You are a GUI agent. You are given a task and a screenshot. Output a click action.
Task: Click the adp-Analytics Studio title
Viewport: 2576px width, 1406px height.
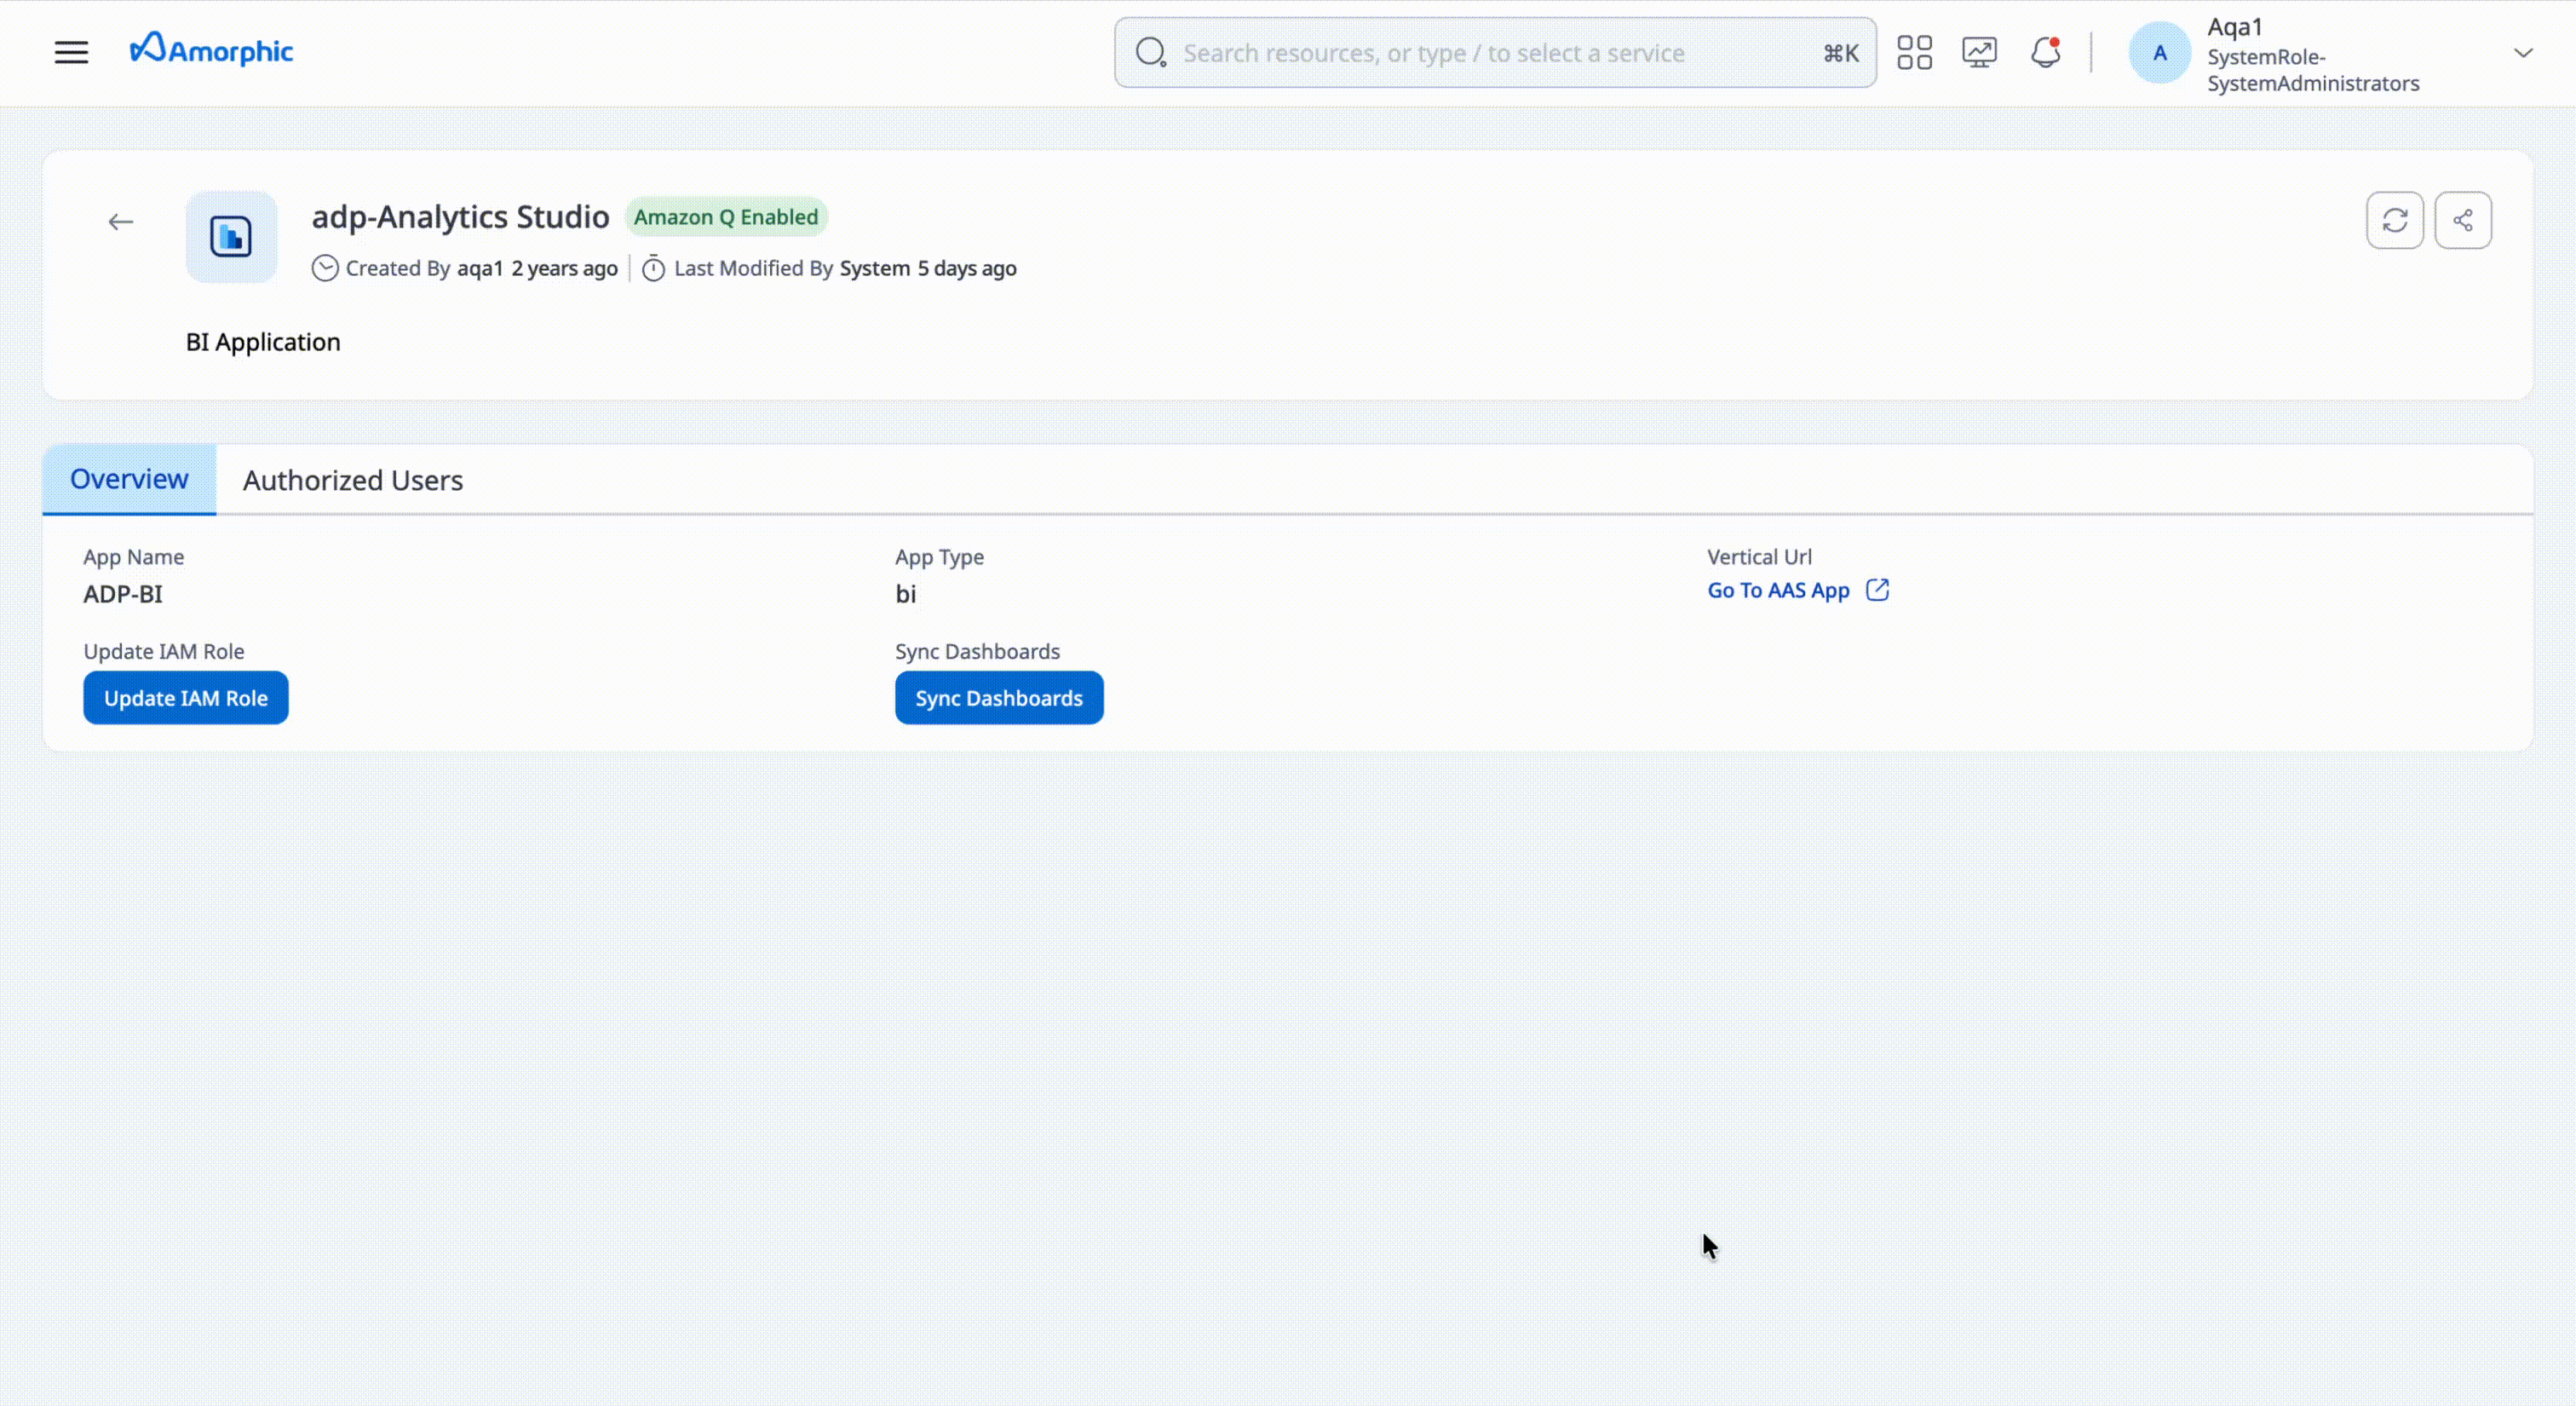[461, 217]
